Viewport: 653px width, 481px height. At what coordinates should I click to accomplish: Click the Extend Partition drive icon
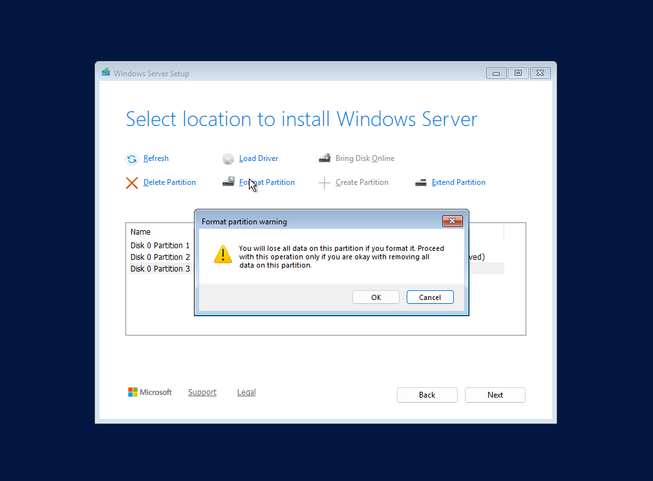click(x=421, y=182)
